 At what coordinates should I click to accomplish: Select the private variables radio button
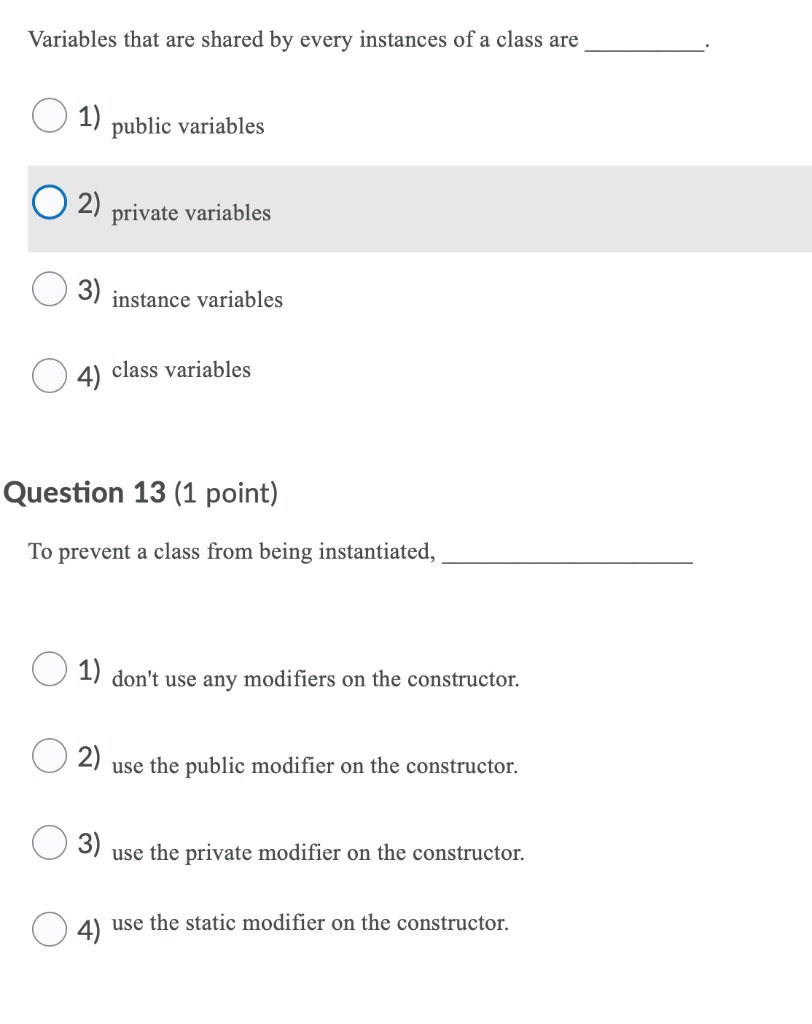50,202
